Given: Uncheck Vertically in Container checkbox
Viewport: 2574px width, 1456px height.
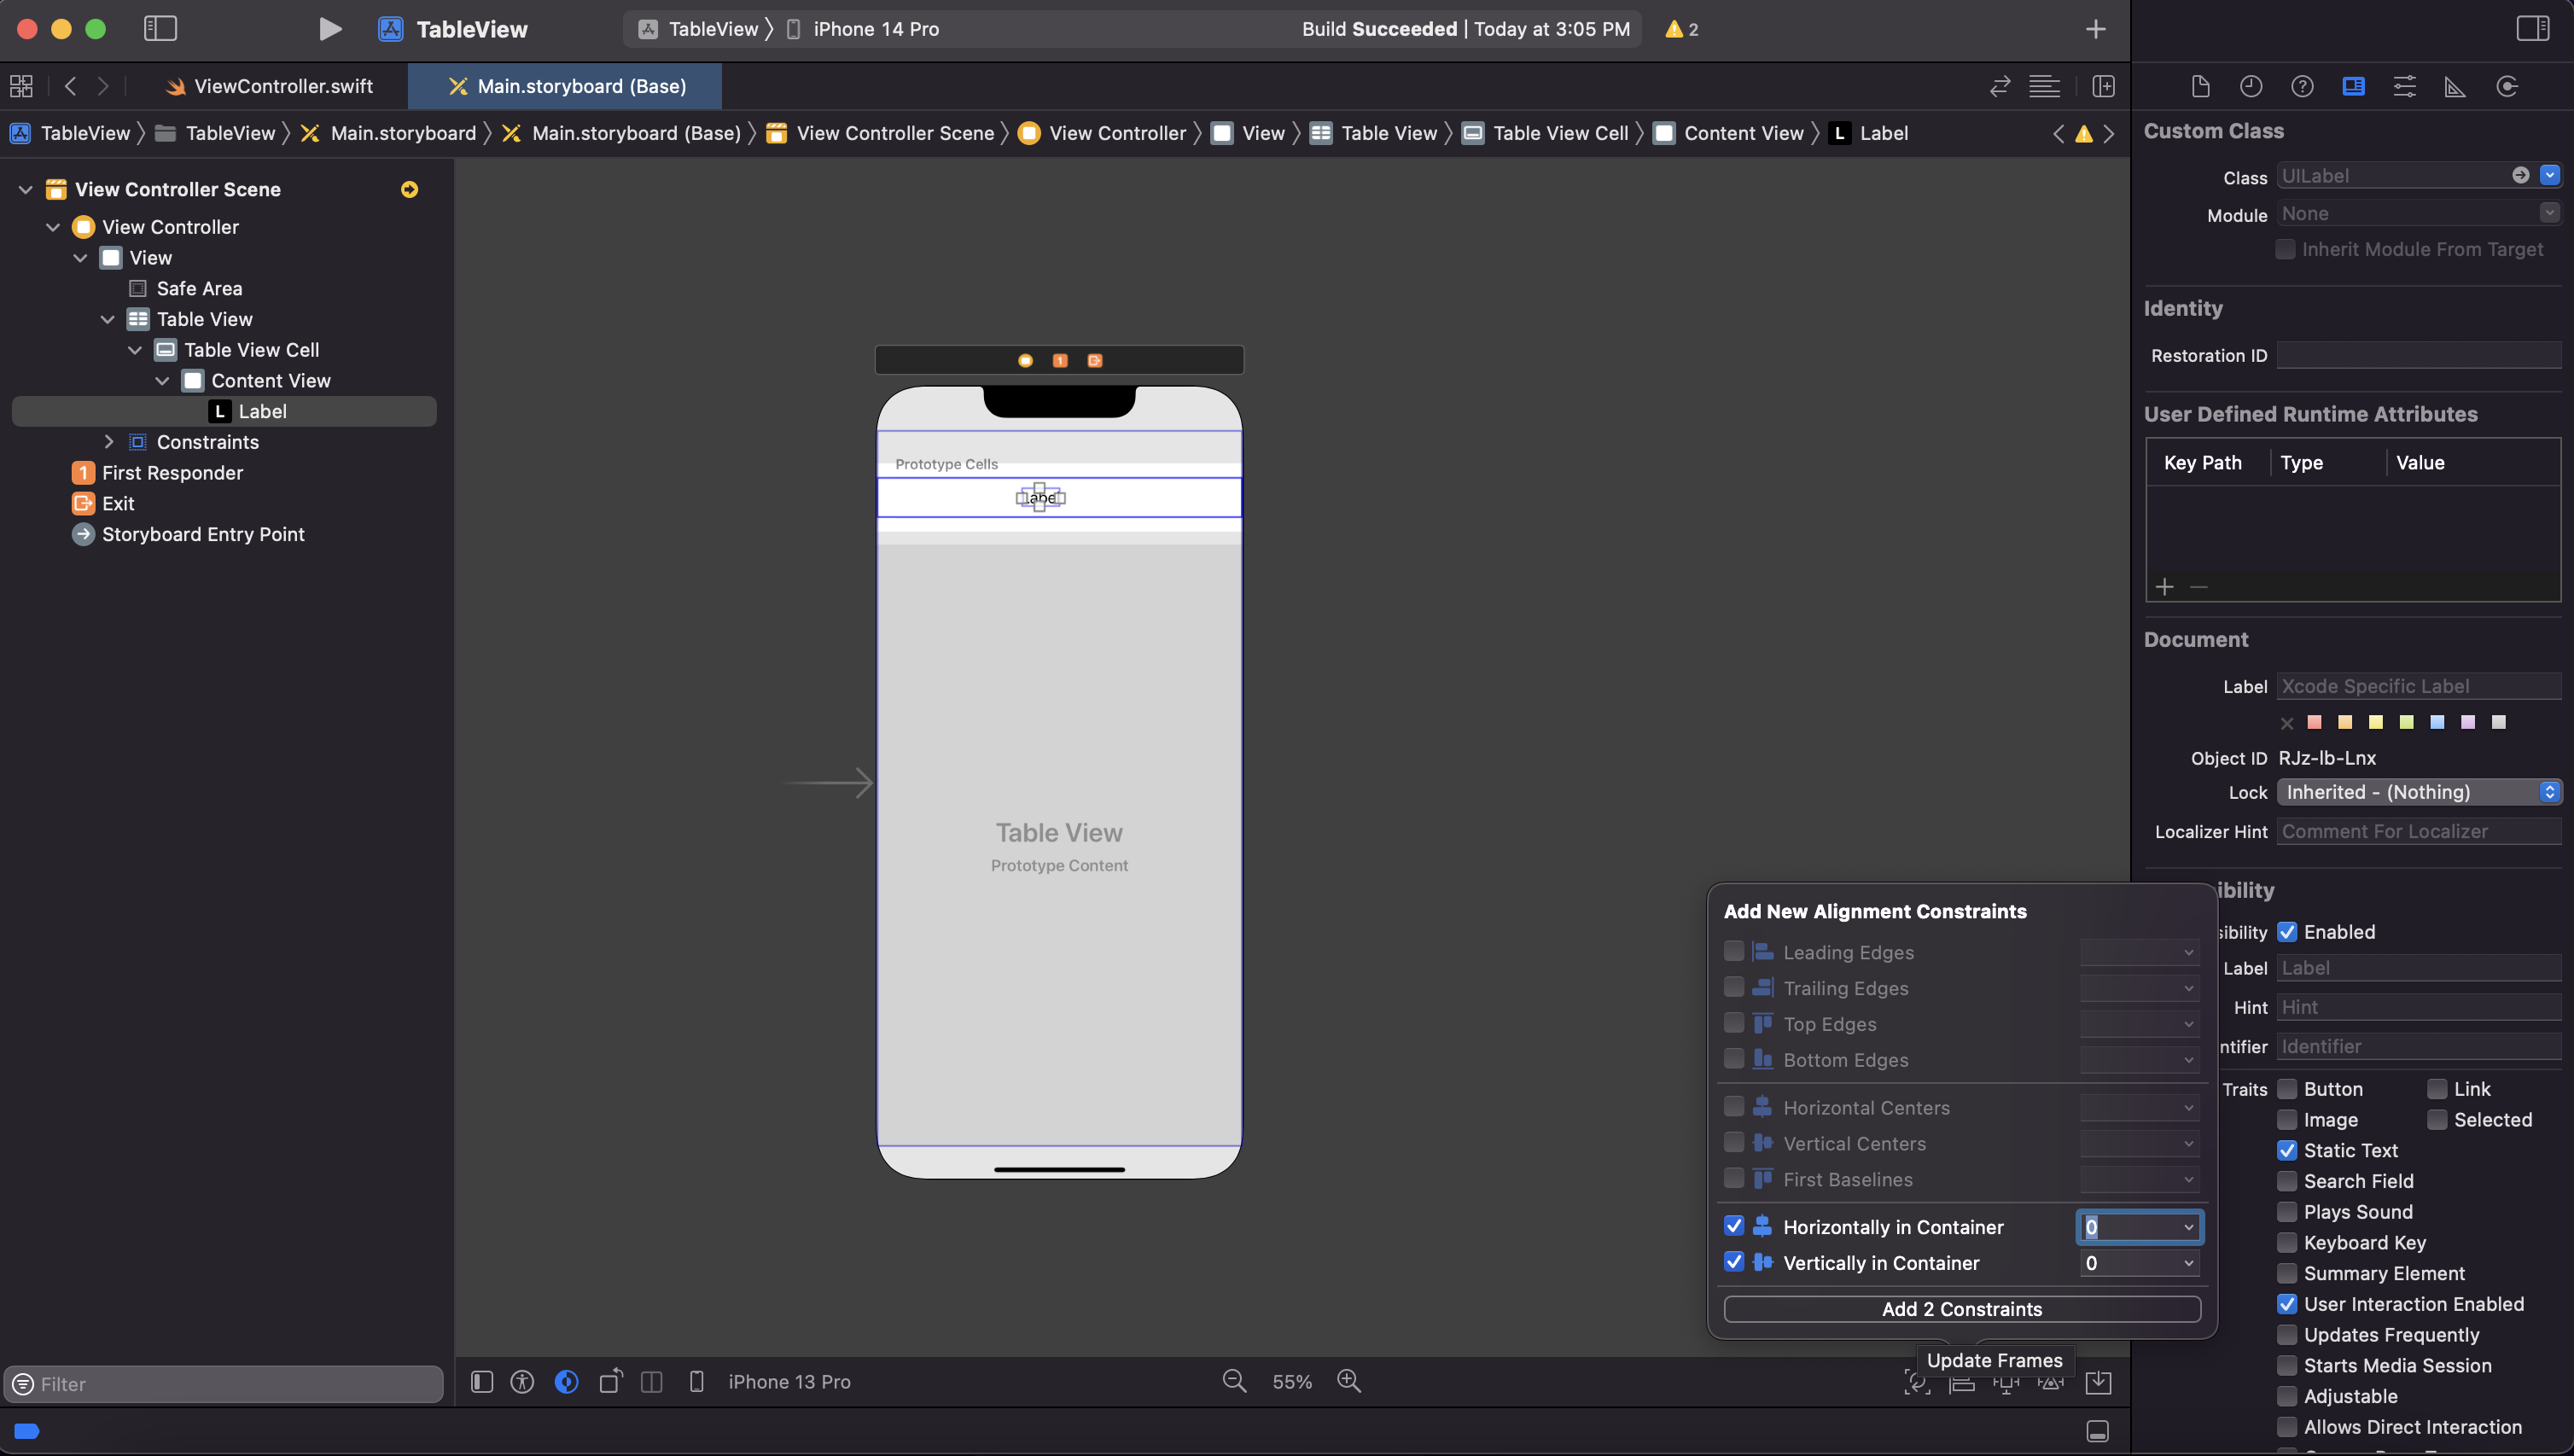Looking at the screenshot, I should tap(1734, 1262).
